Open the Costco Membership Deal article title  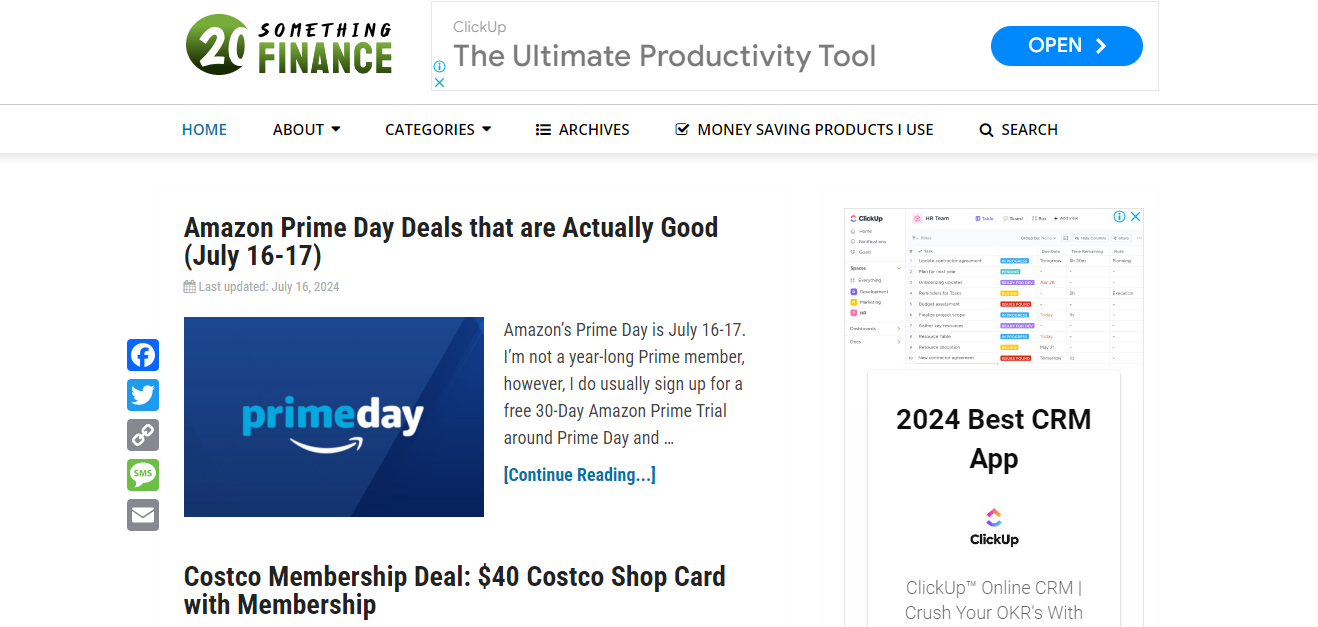(455, 591)
